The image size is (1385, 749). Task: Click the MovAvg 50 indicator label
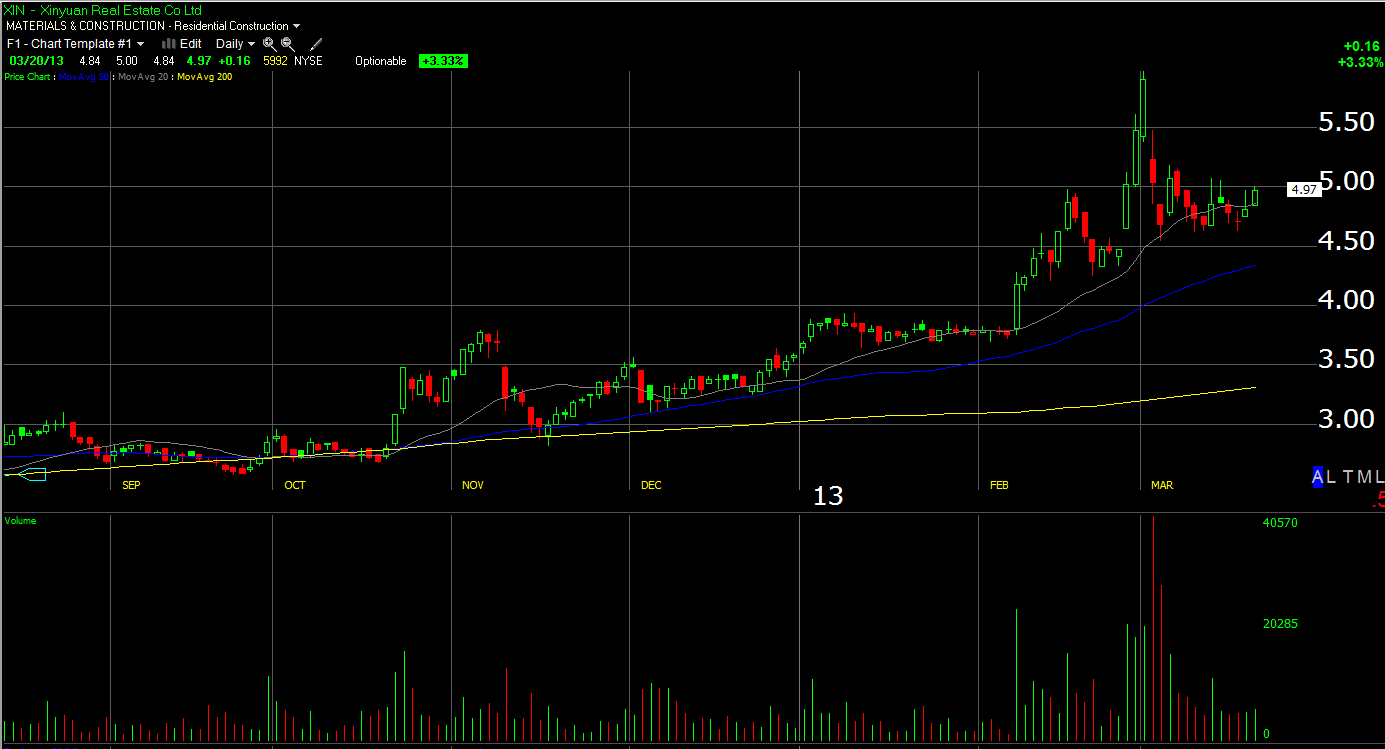pos(83,76)
